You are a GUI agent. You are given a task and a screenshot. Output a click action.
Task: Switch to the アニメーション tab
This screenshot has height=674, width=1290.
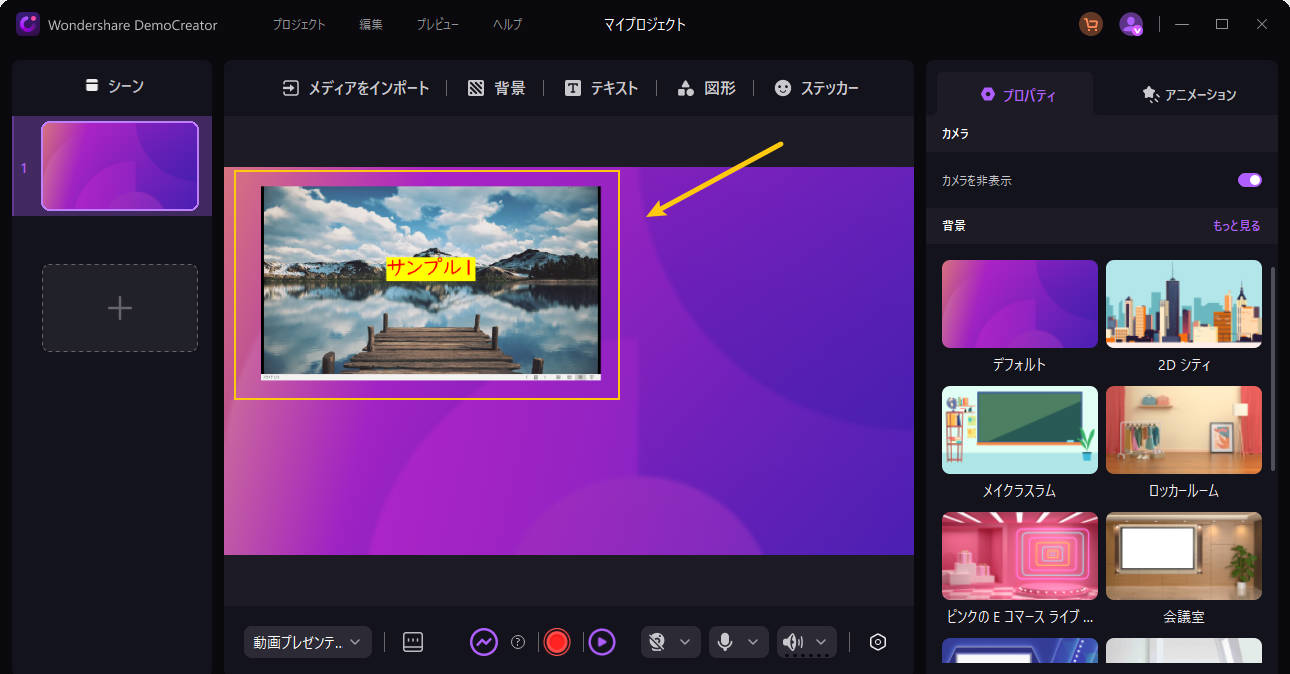pyautogui.click(x=1189, y=95)
